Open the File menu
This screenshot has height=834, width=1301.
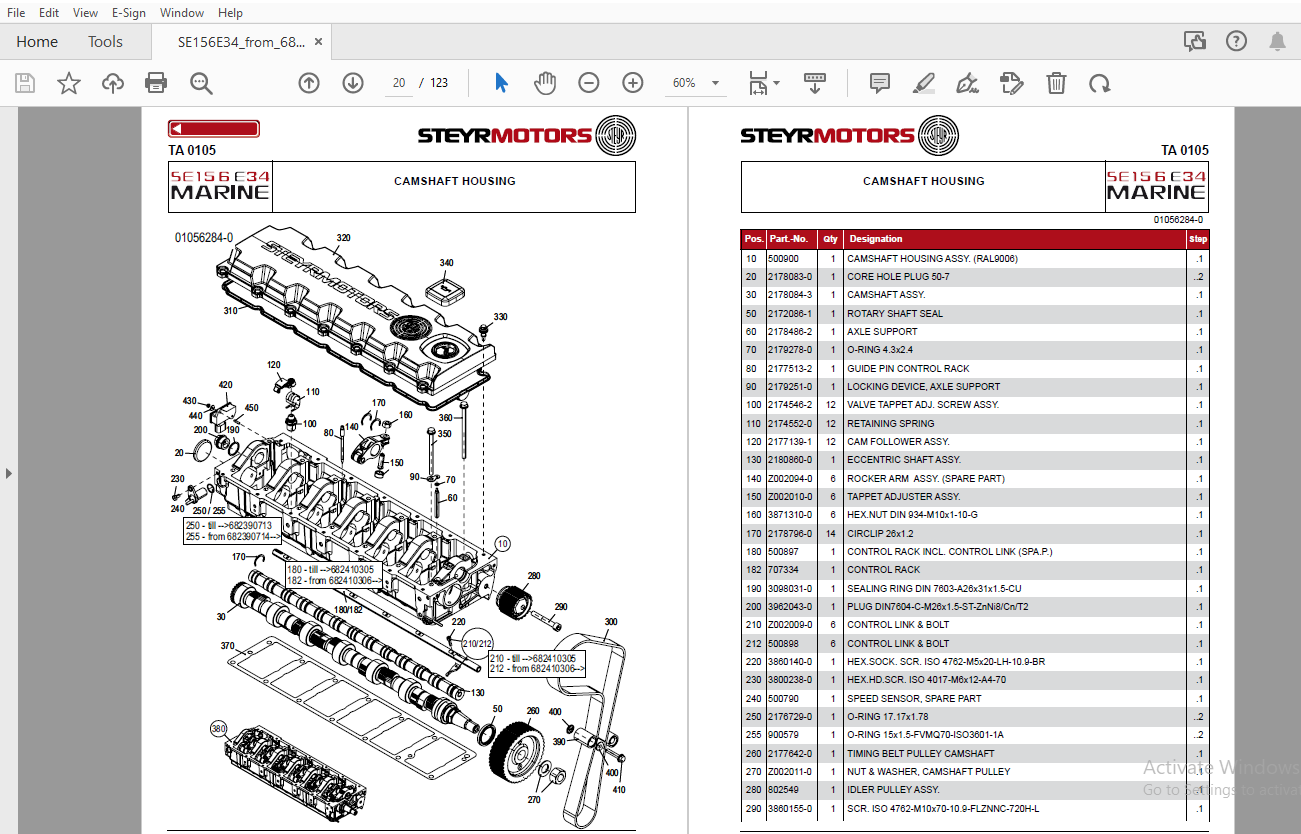point(16,12)
